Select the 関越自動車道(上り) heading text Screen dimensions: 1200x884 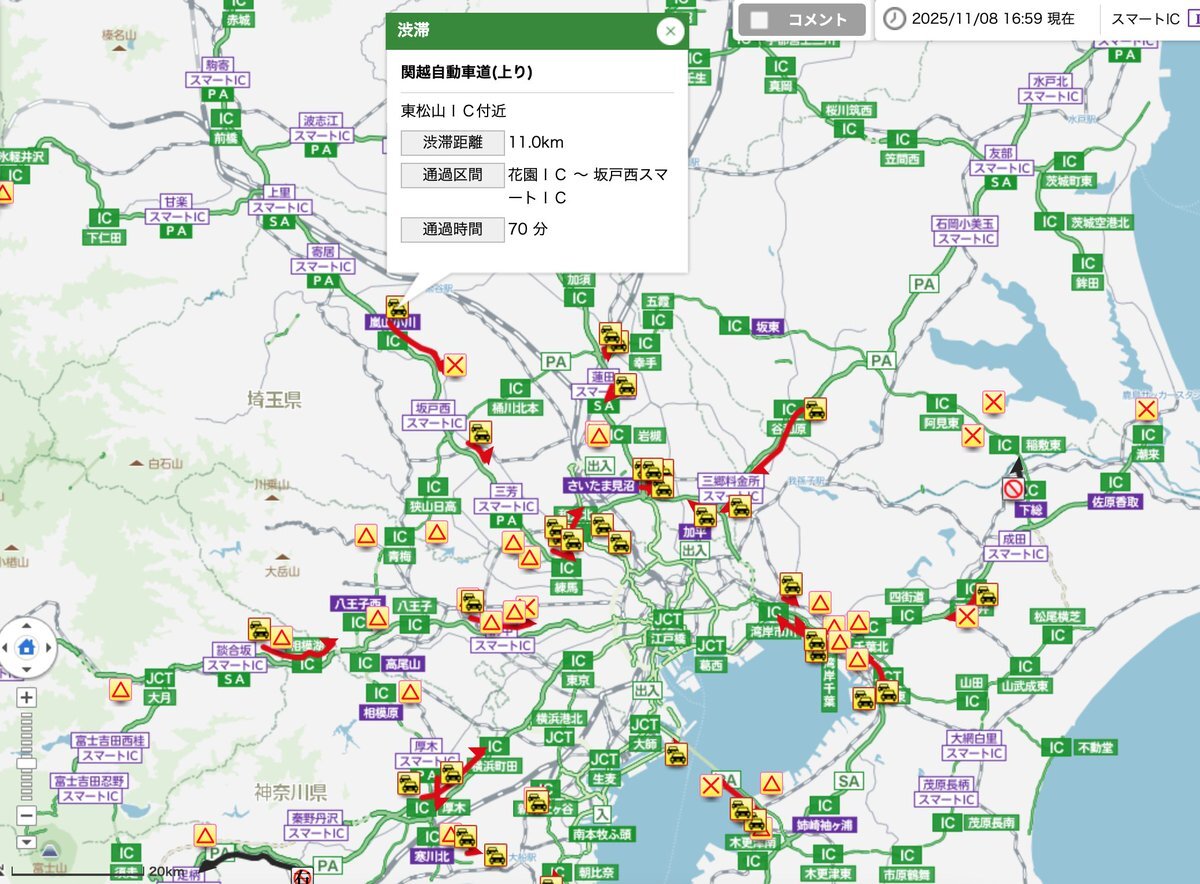pos(467,72)
